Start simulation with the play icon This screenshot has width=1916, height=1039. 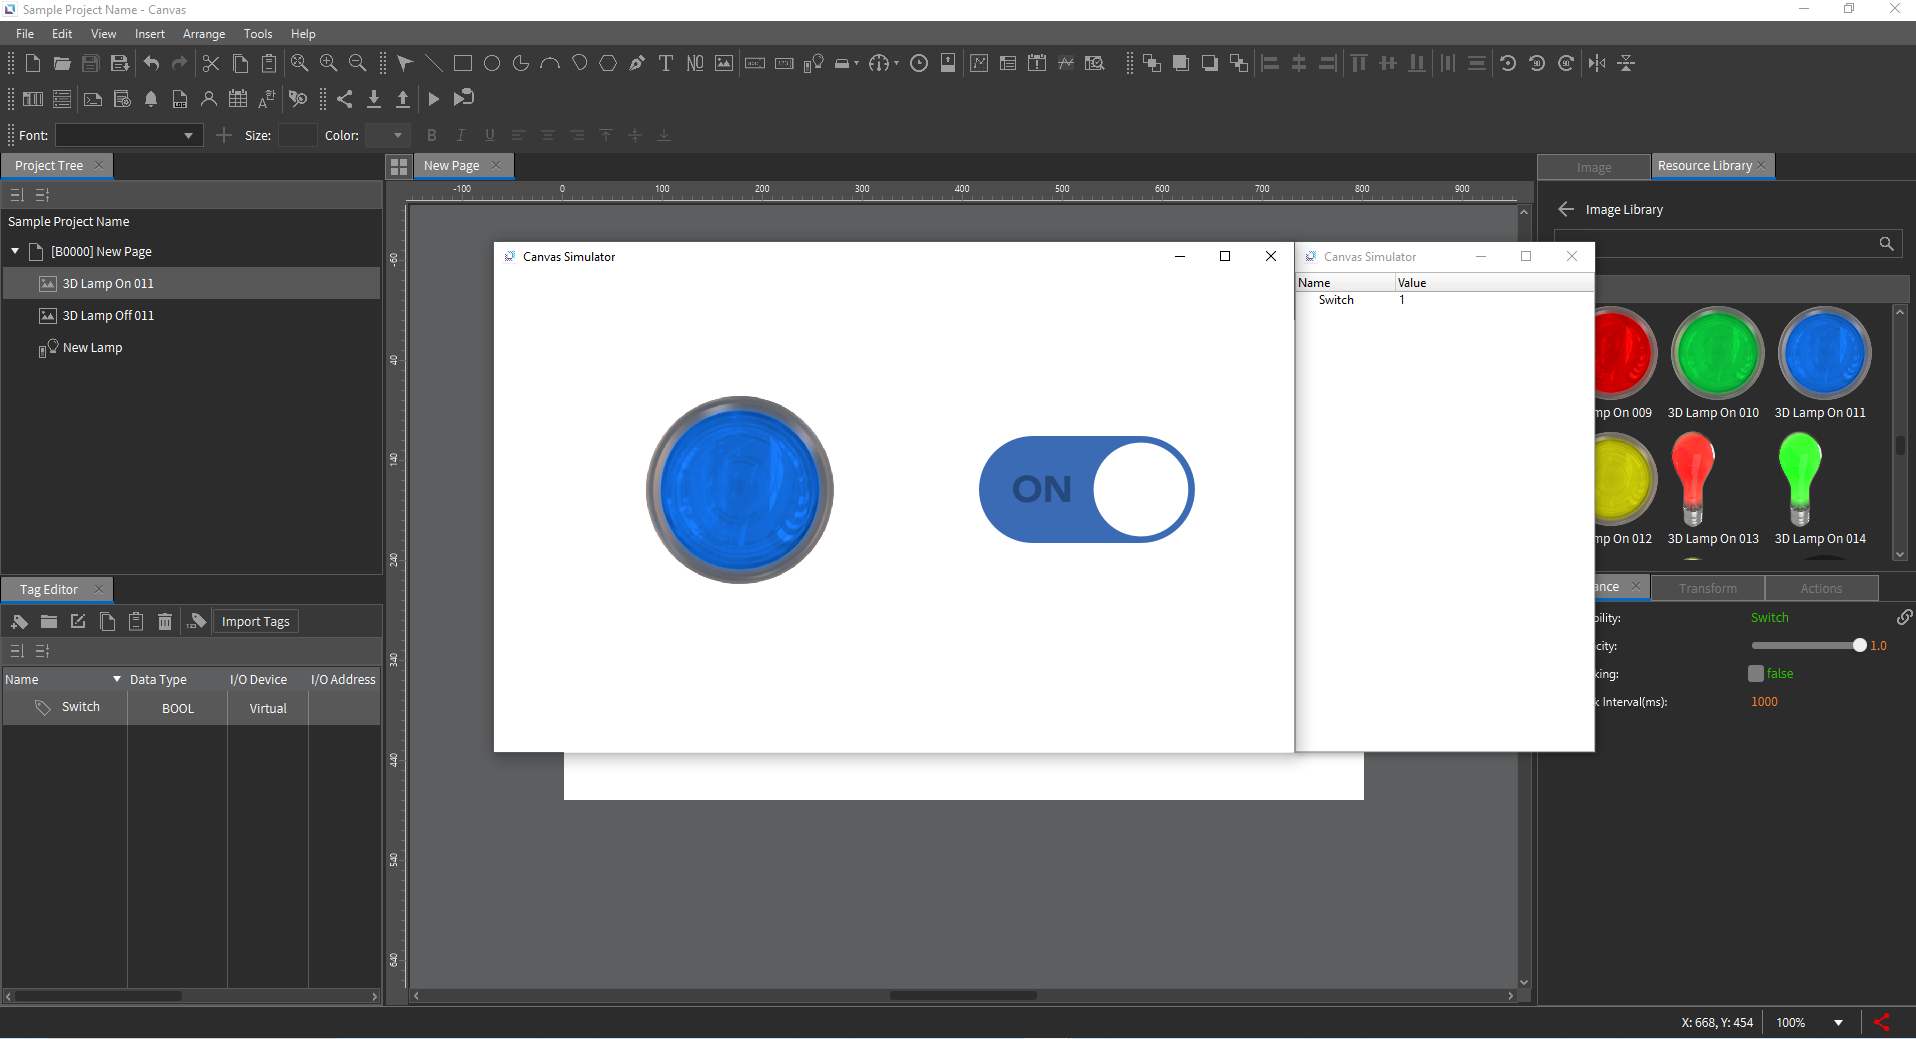coord(433,99)
